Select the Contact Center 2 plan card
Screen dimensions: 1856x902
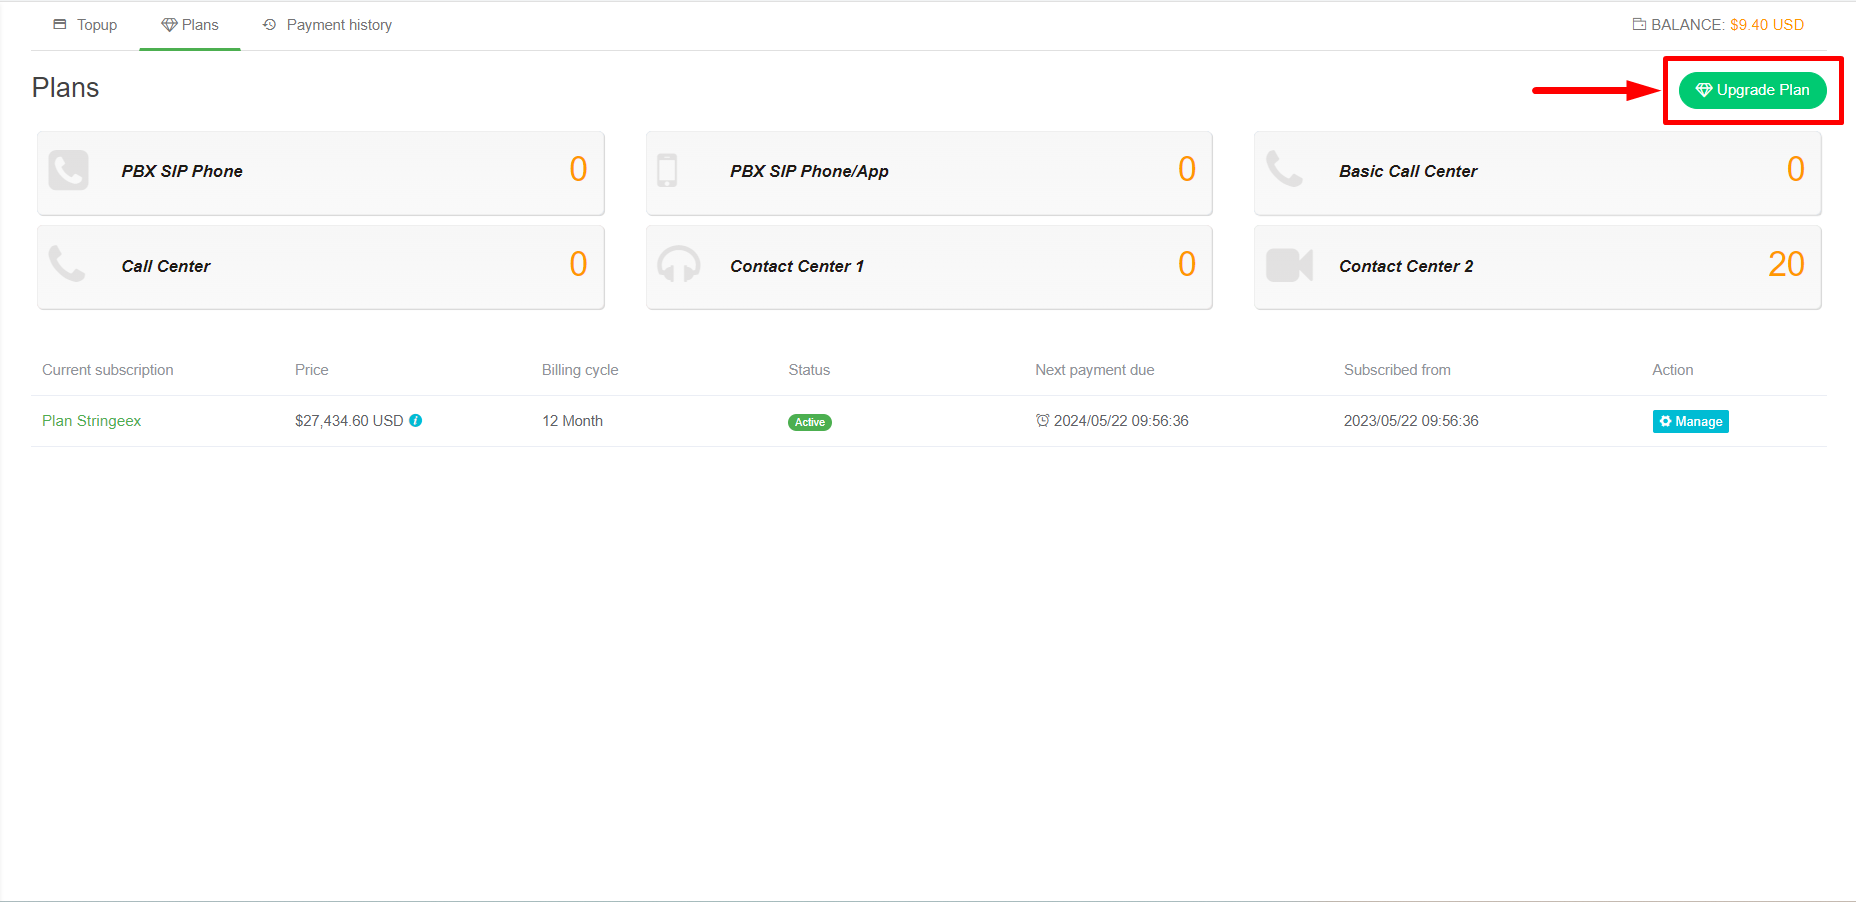click(1537, 267)
